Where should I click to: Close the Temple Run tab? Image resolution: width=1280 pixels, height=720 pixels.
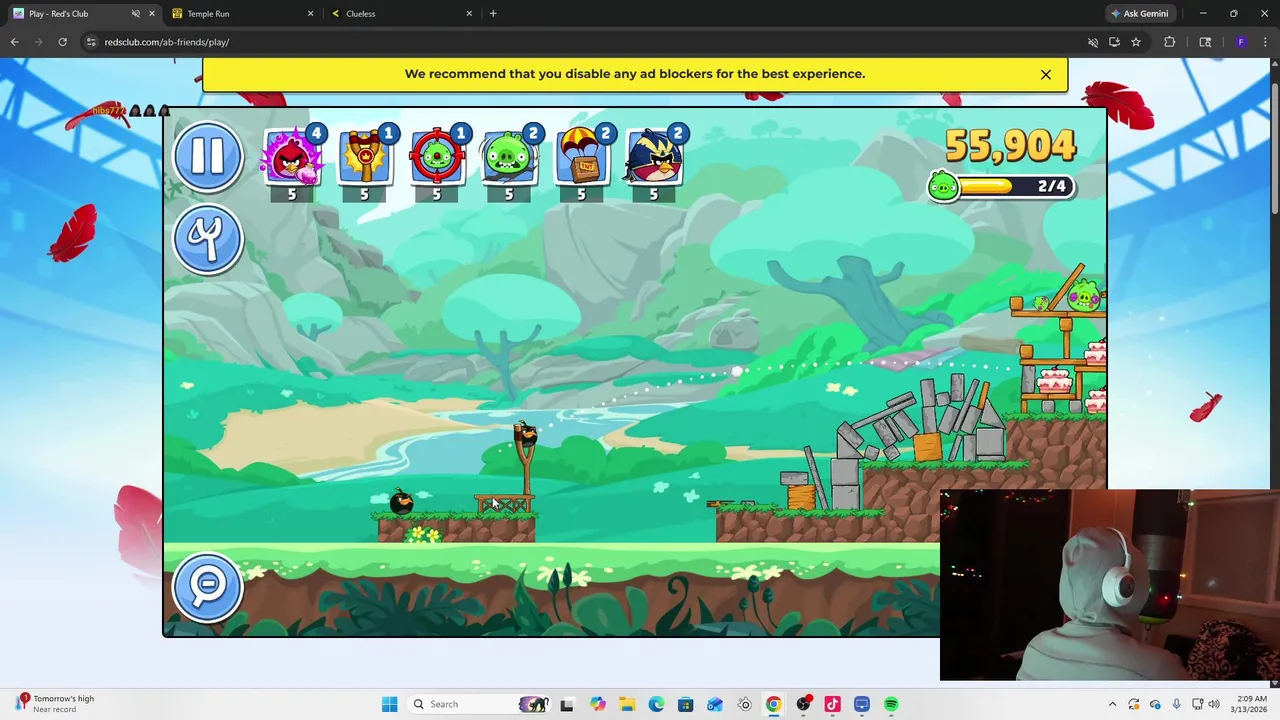[310, 14]
